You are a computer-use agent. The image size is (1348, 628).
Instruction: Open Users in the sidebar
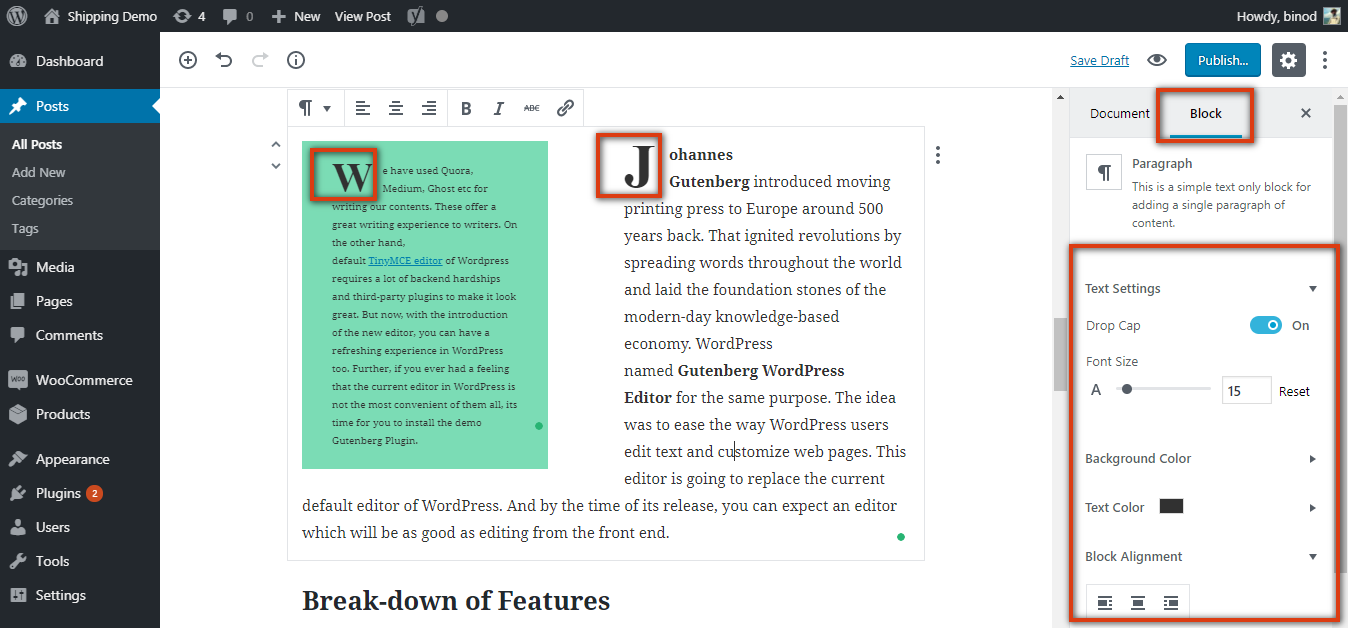(80, 527)
